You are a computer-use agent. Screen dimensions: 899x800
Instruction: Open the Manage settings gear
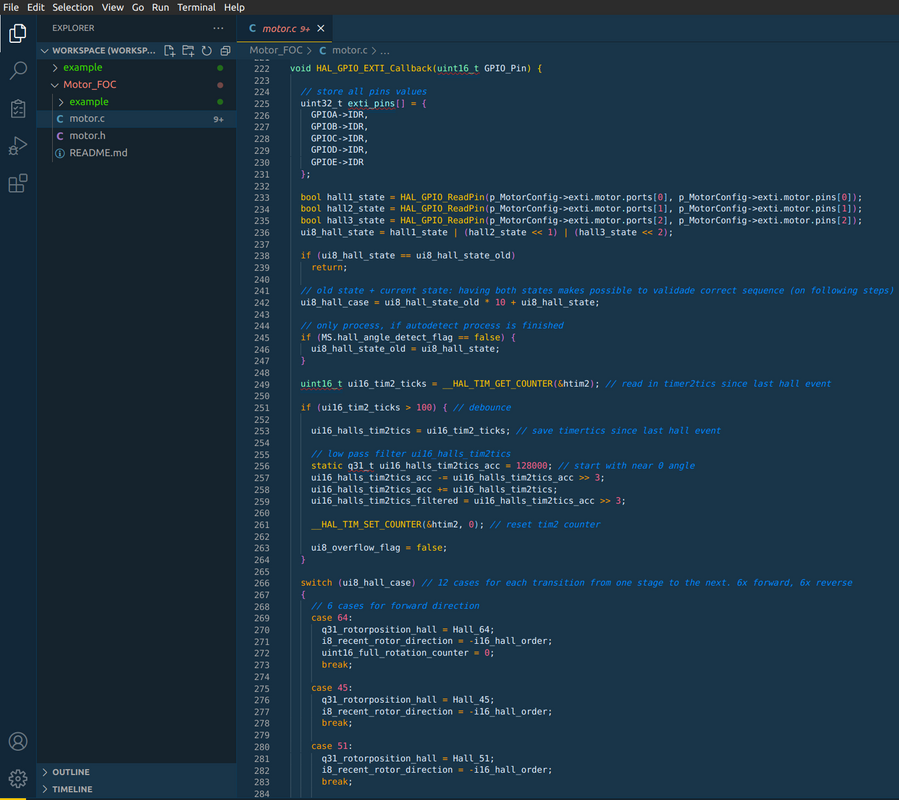[18, 778]
